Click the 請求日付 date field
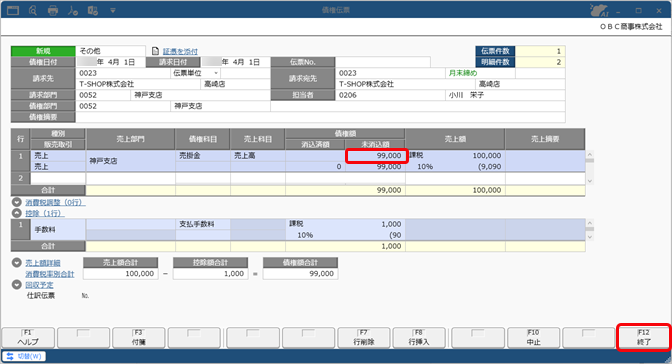 click(x=236, y=62)
